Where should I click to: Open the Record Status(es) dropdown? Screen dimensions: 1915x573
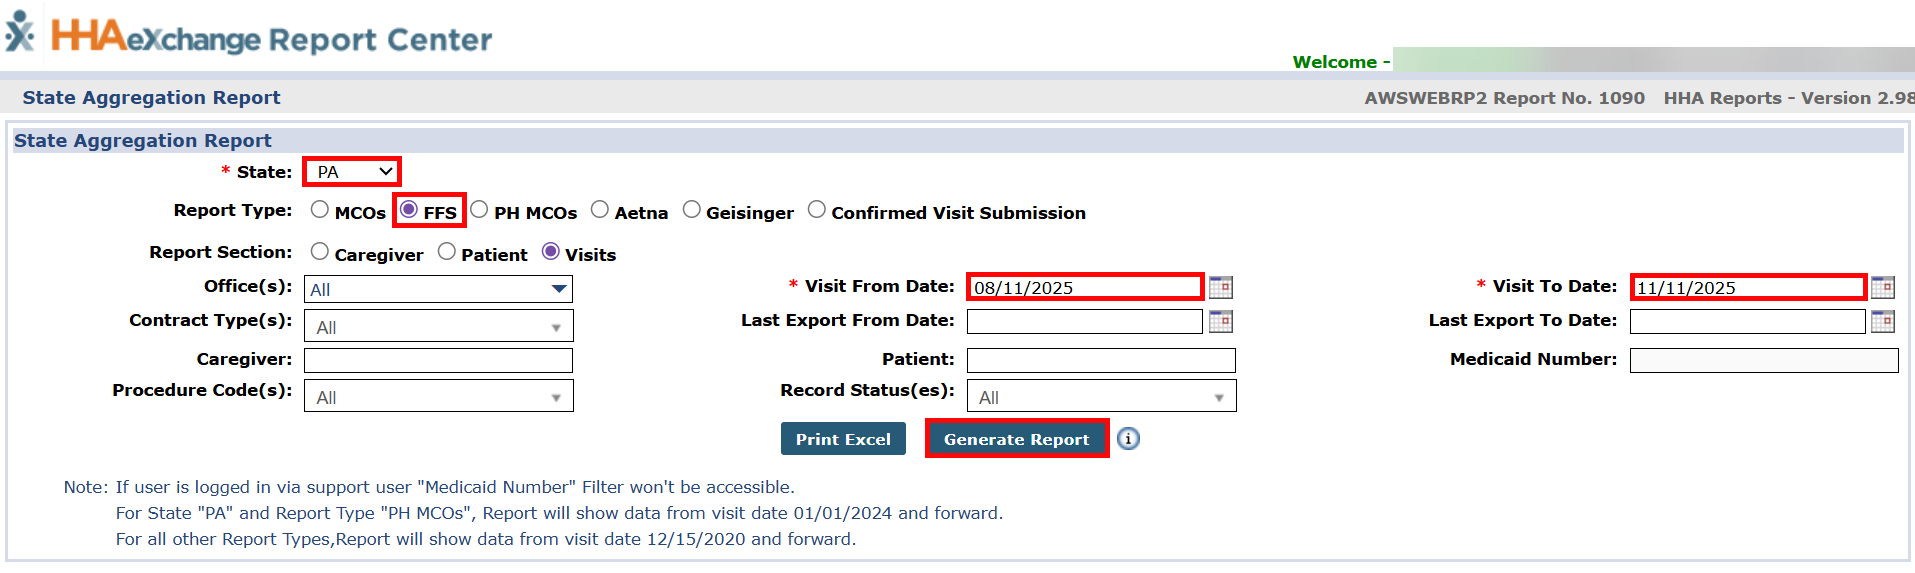point(1100,397)
